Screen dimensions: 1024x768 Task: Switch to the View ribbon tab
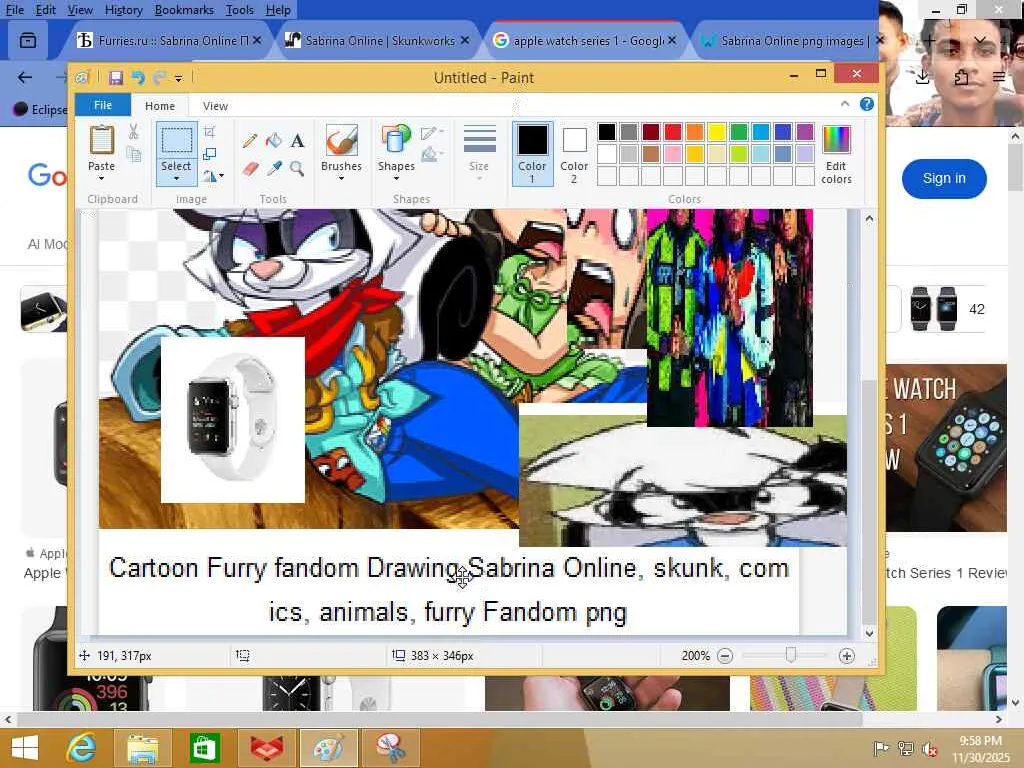coord(215,106)
